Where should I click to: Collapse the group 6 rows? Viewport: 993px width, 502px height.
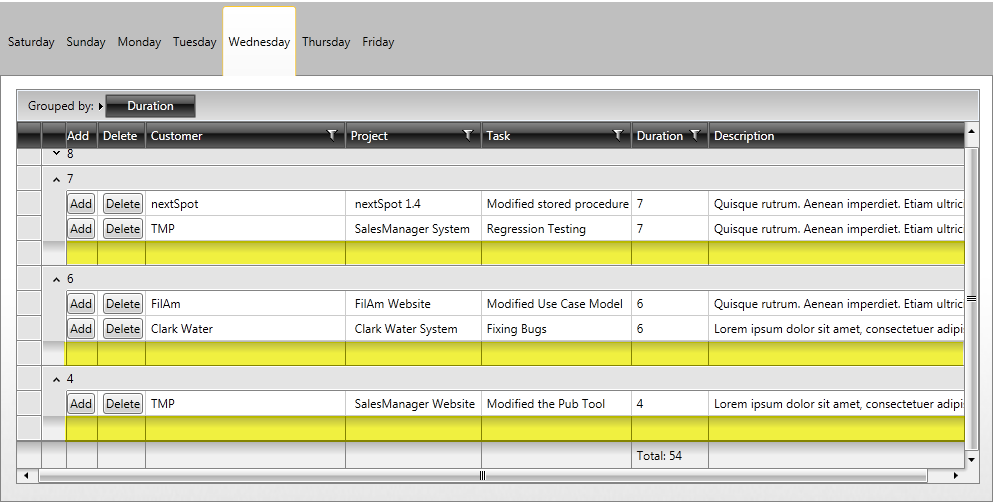point(56,280)
